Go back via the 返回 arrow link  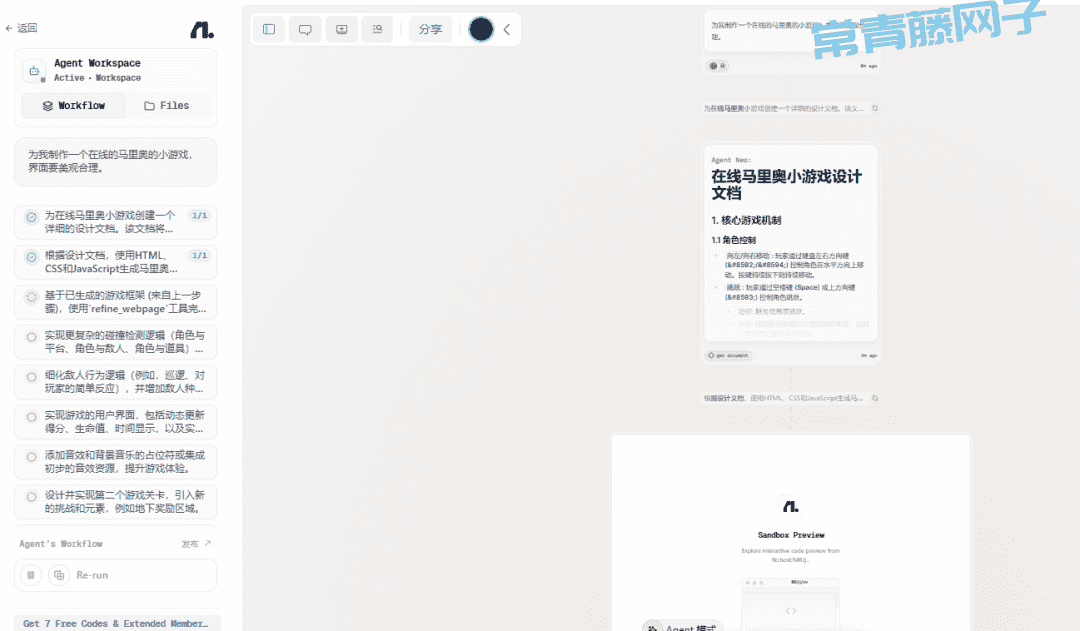point(21,28)
